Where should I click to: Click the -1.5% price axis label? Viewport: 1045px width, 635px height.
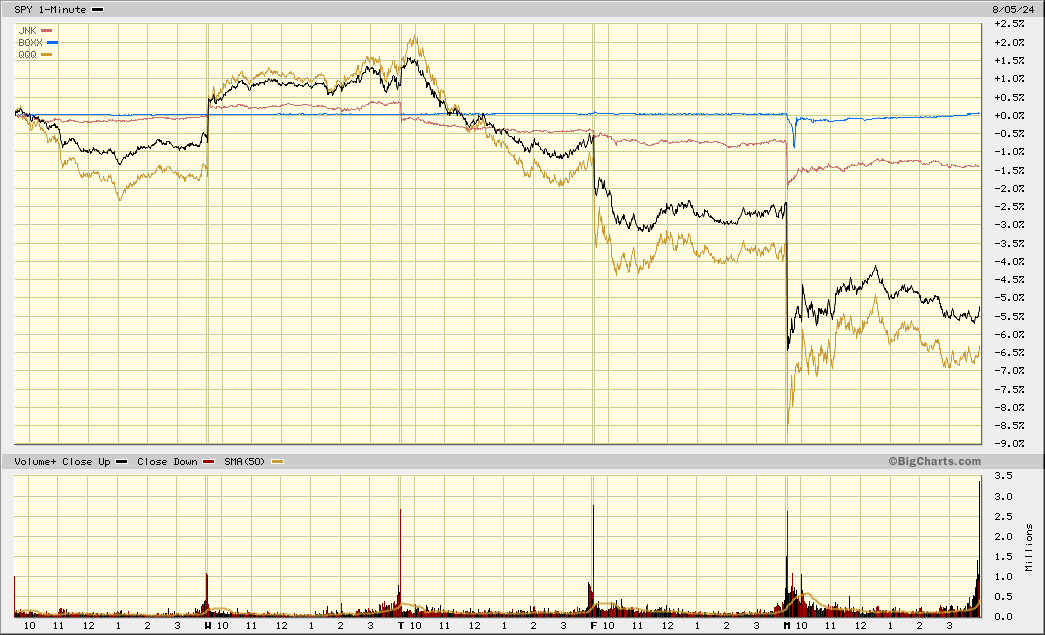click(x=1009, y=171)
